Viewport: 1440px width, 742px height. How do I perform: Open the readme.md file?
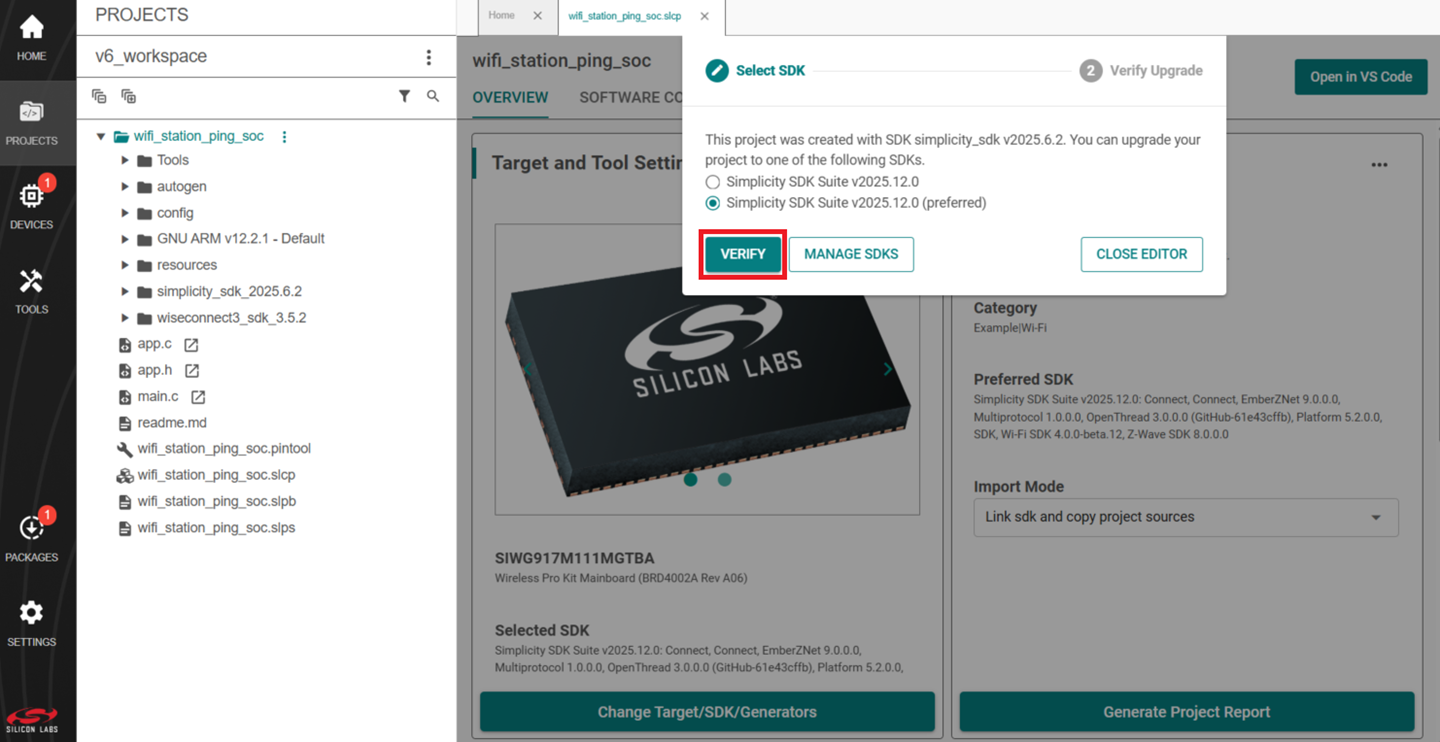tap(172, 423)
